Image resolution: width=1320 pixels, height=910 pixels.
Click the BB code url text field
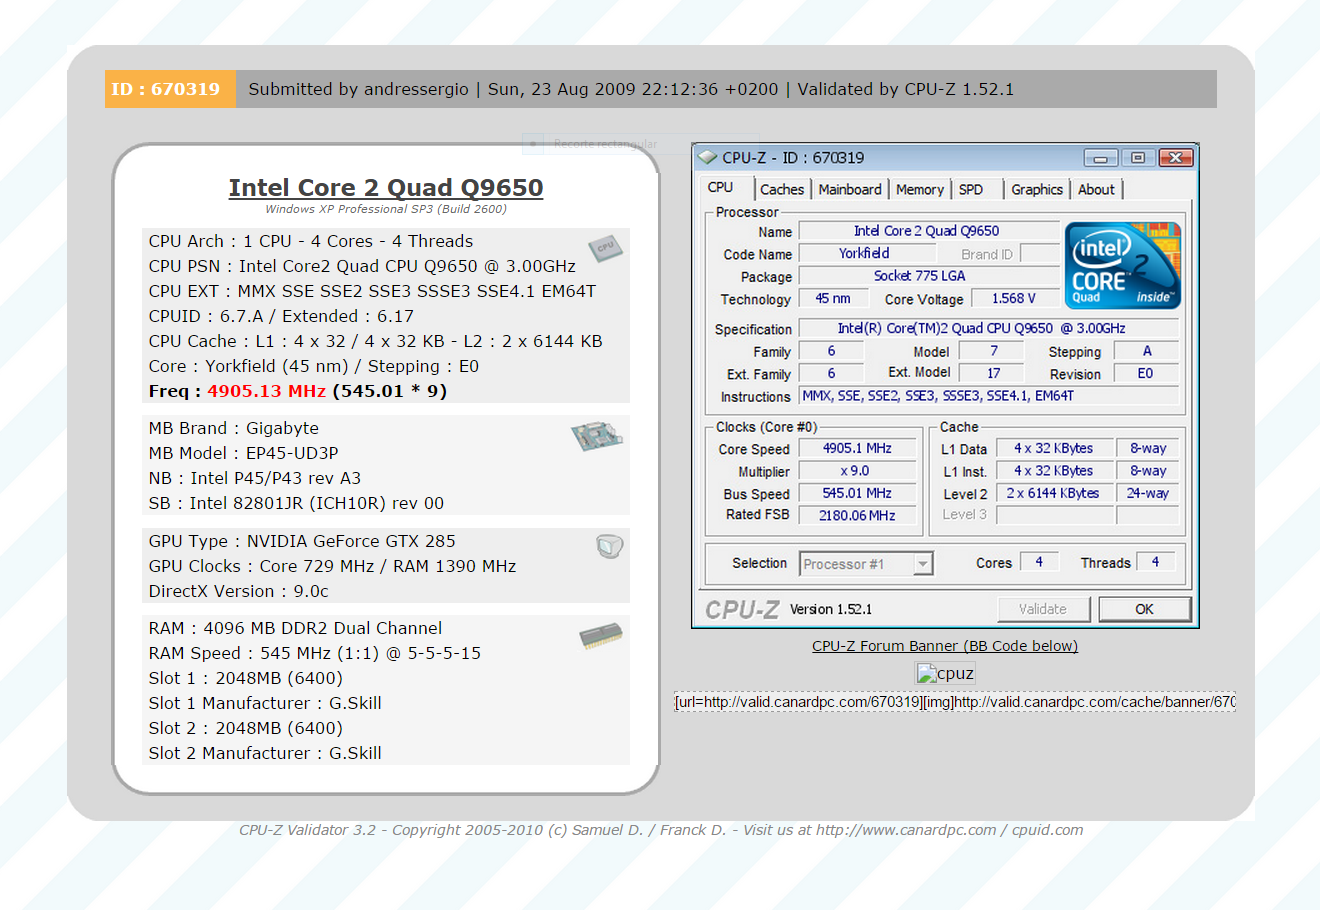[955, 702]
